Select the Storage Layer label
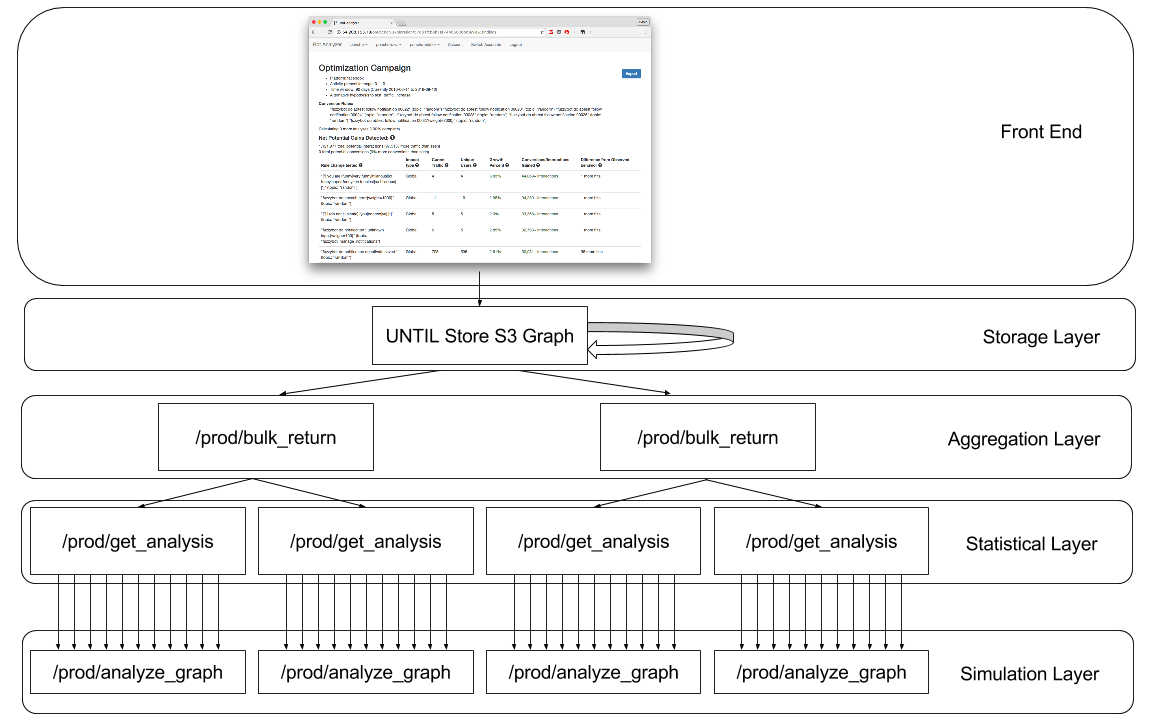This screenshot has height=720, width=1167. [x=1040, y=337]
